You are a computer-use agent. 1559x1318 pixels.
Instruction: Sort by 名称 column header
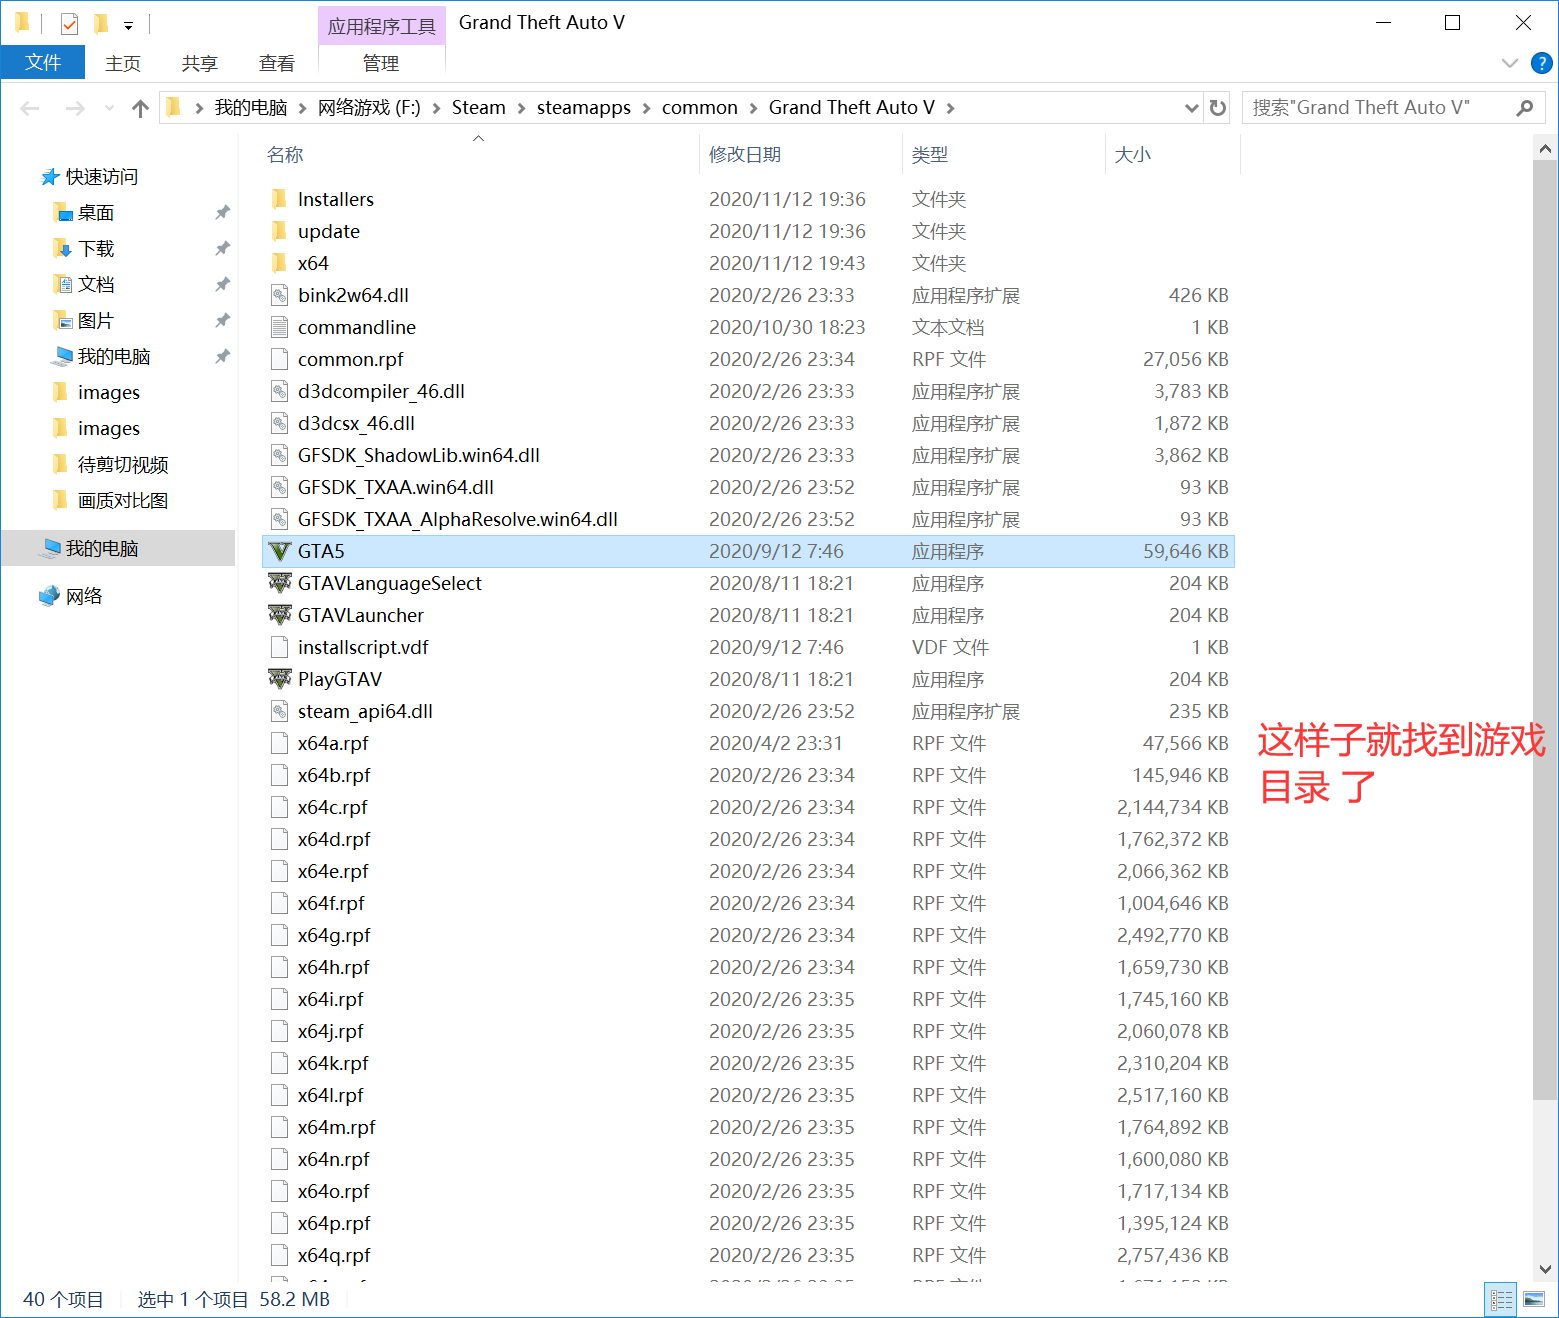pos(285,155)
